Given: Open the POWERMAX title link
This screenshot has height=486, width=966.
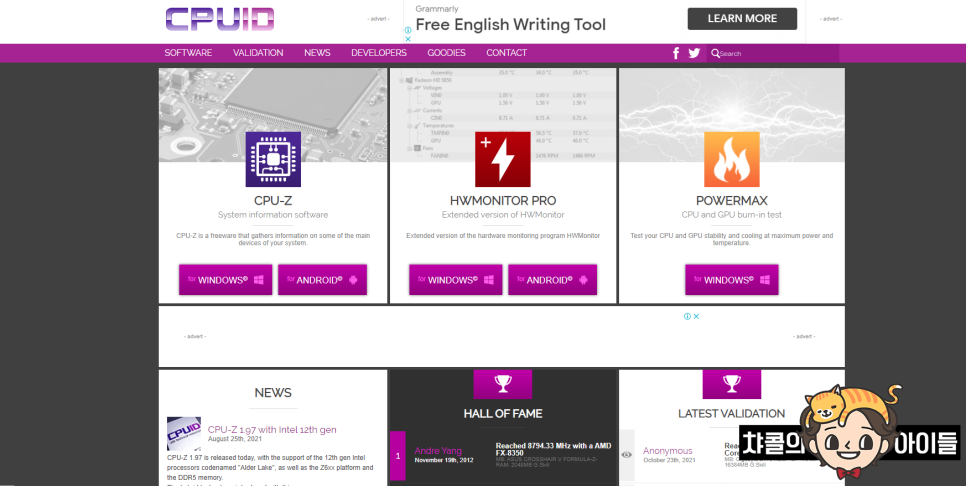Looking at the screenshot, I should 732,201.
